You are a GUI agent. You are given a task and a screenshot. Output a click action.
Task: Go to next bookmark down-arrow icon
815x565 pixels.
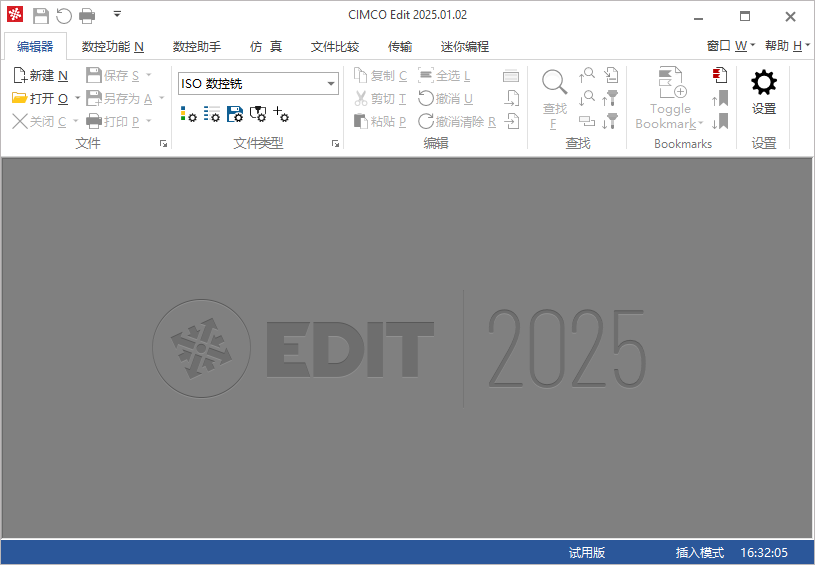point(720,122)
